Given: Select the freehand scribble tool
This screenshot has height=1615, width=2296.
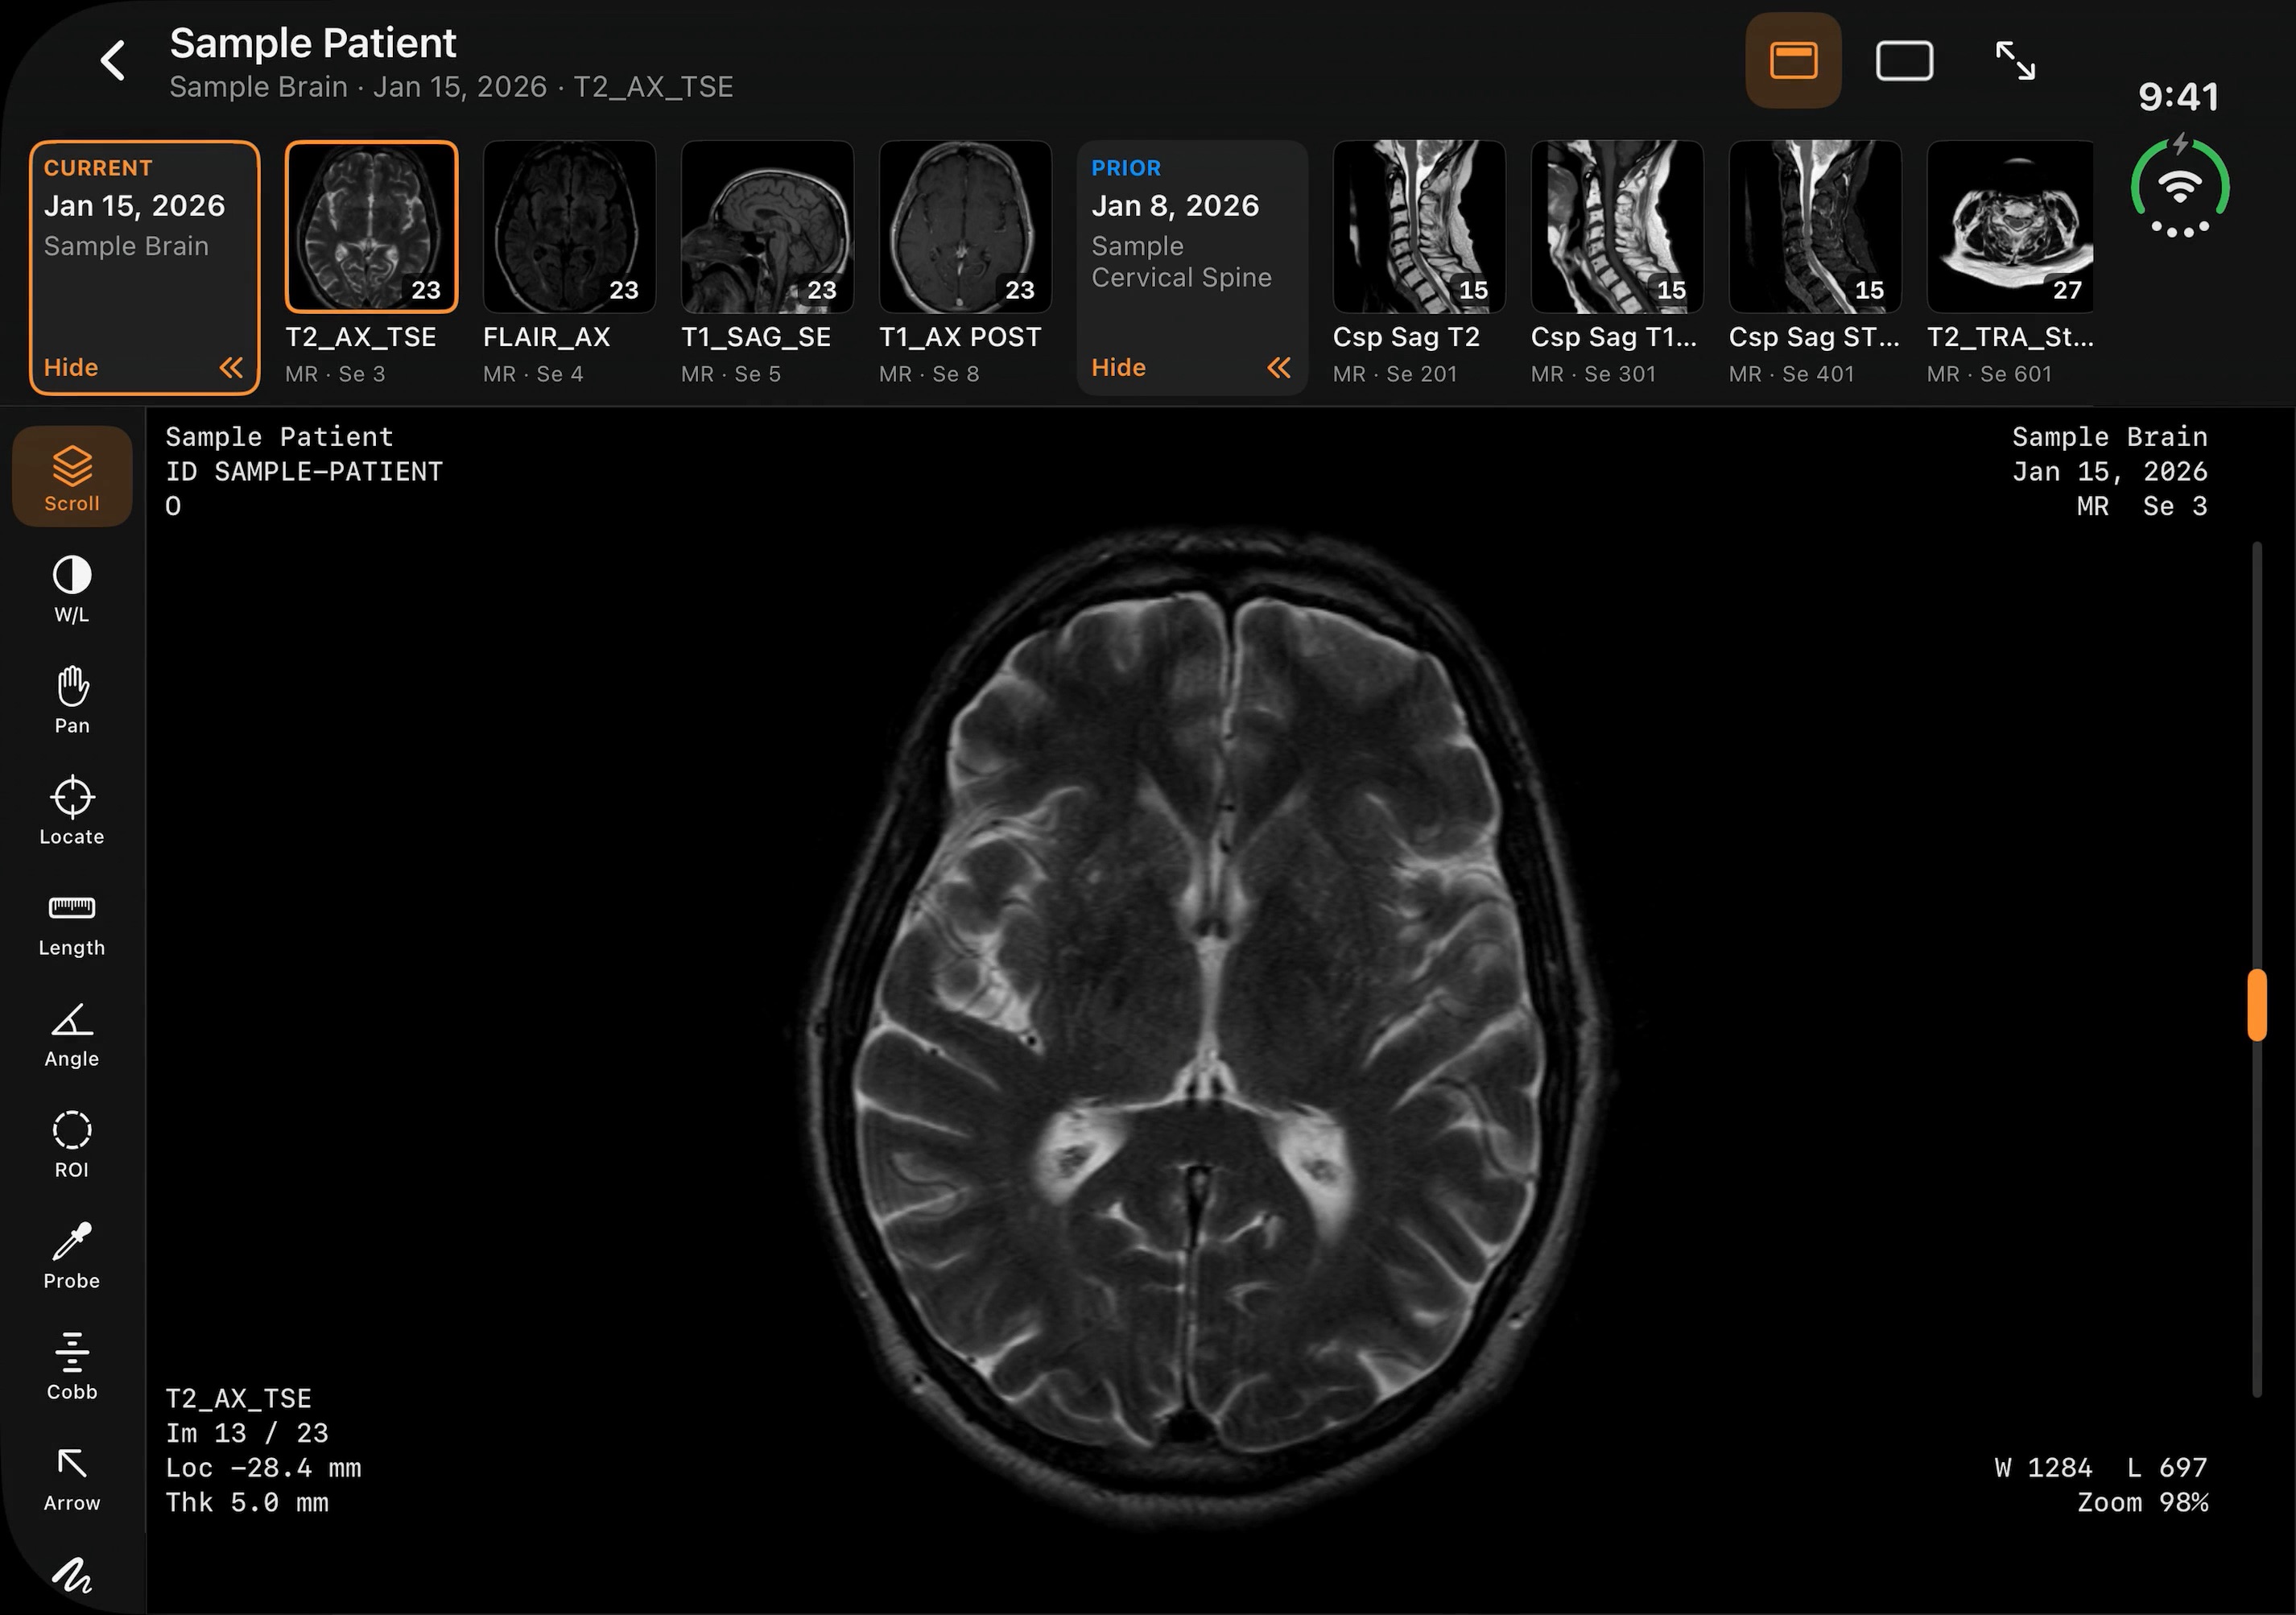Looking at the screenshot, I should click(72, 1576).
